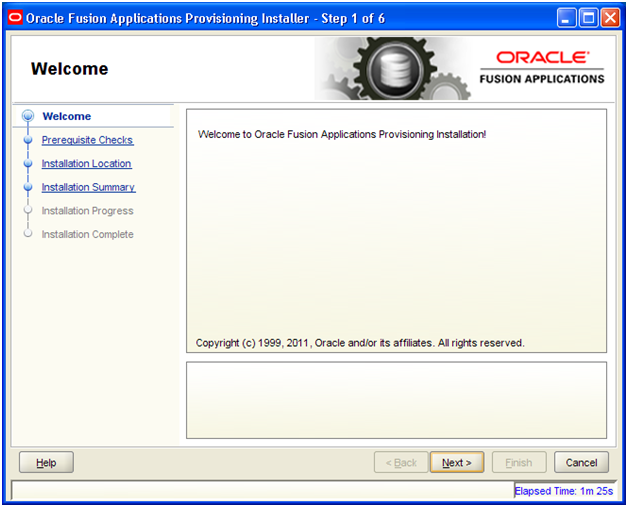
Task: Click the Installation Complete step bullet
Action: click(28, 233)
